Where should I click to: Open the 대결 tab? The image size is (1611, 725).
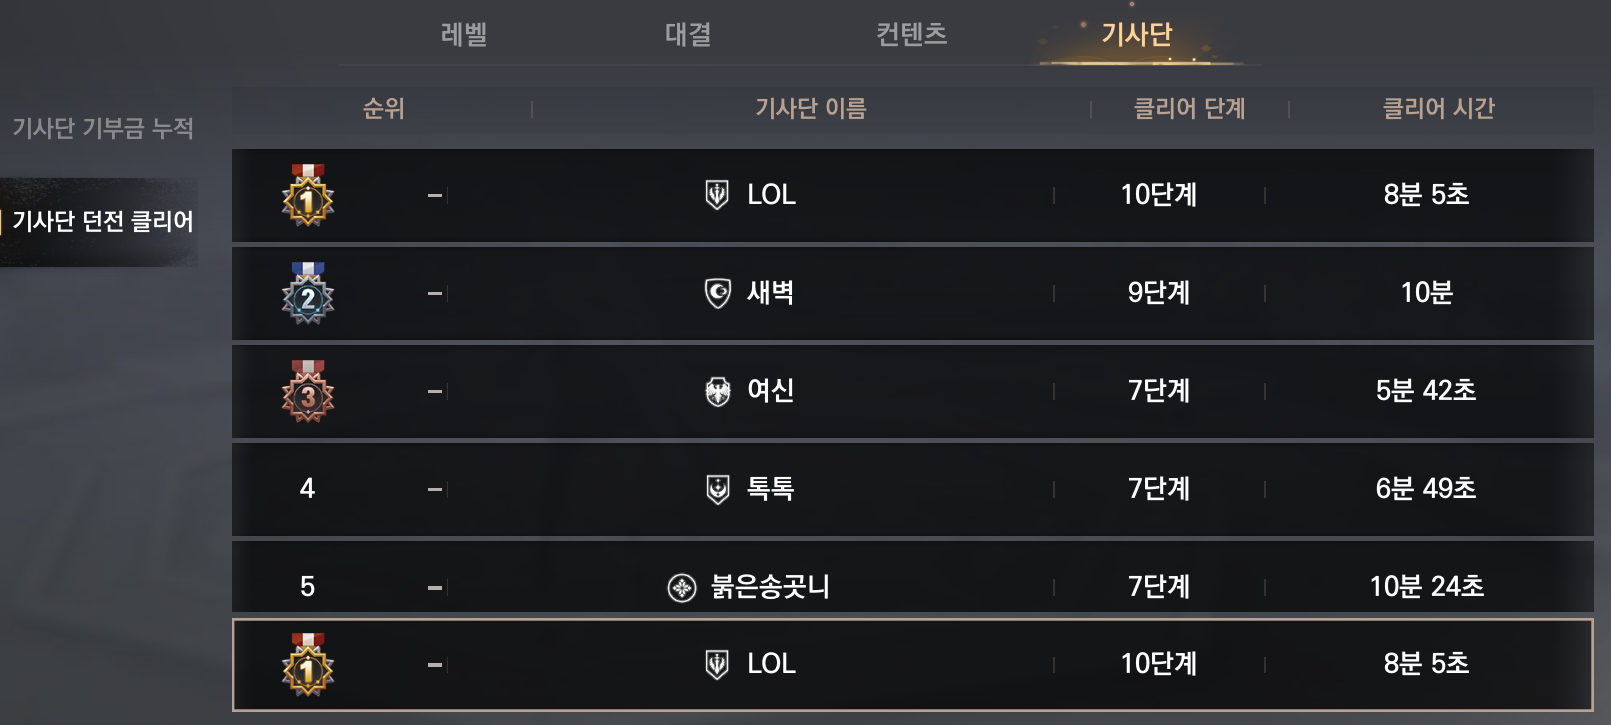click(x=688, y=35)
